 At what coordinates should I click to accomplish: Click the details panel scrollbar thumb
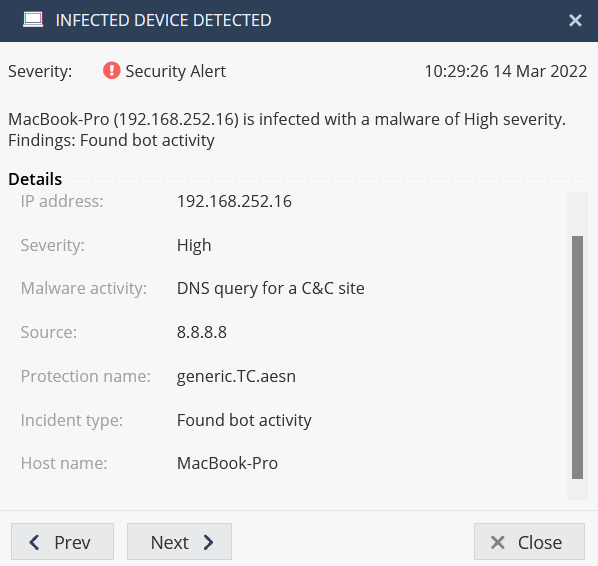click(x=577, y=357)
